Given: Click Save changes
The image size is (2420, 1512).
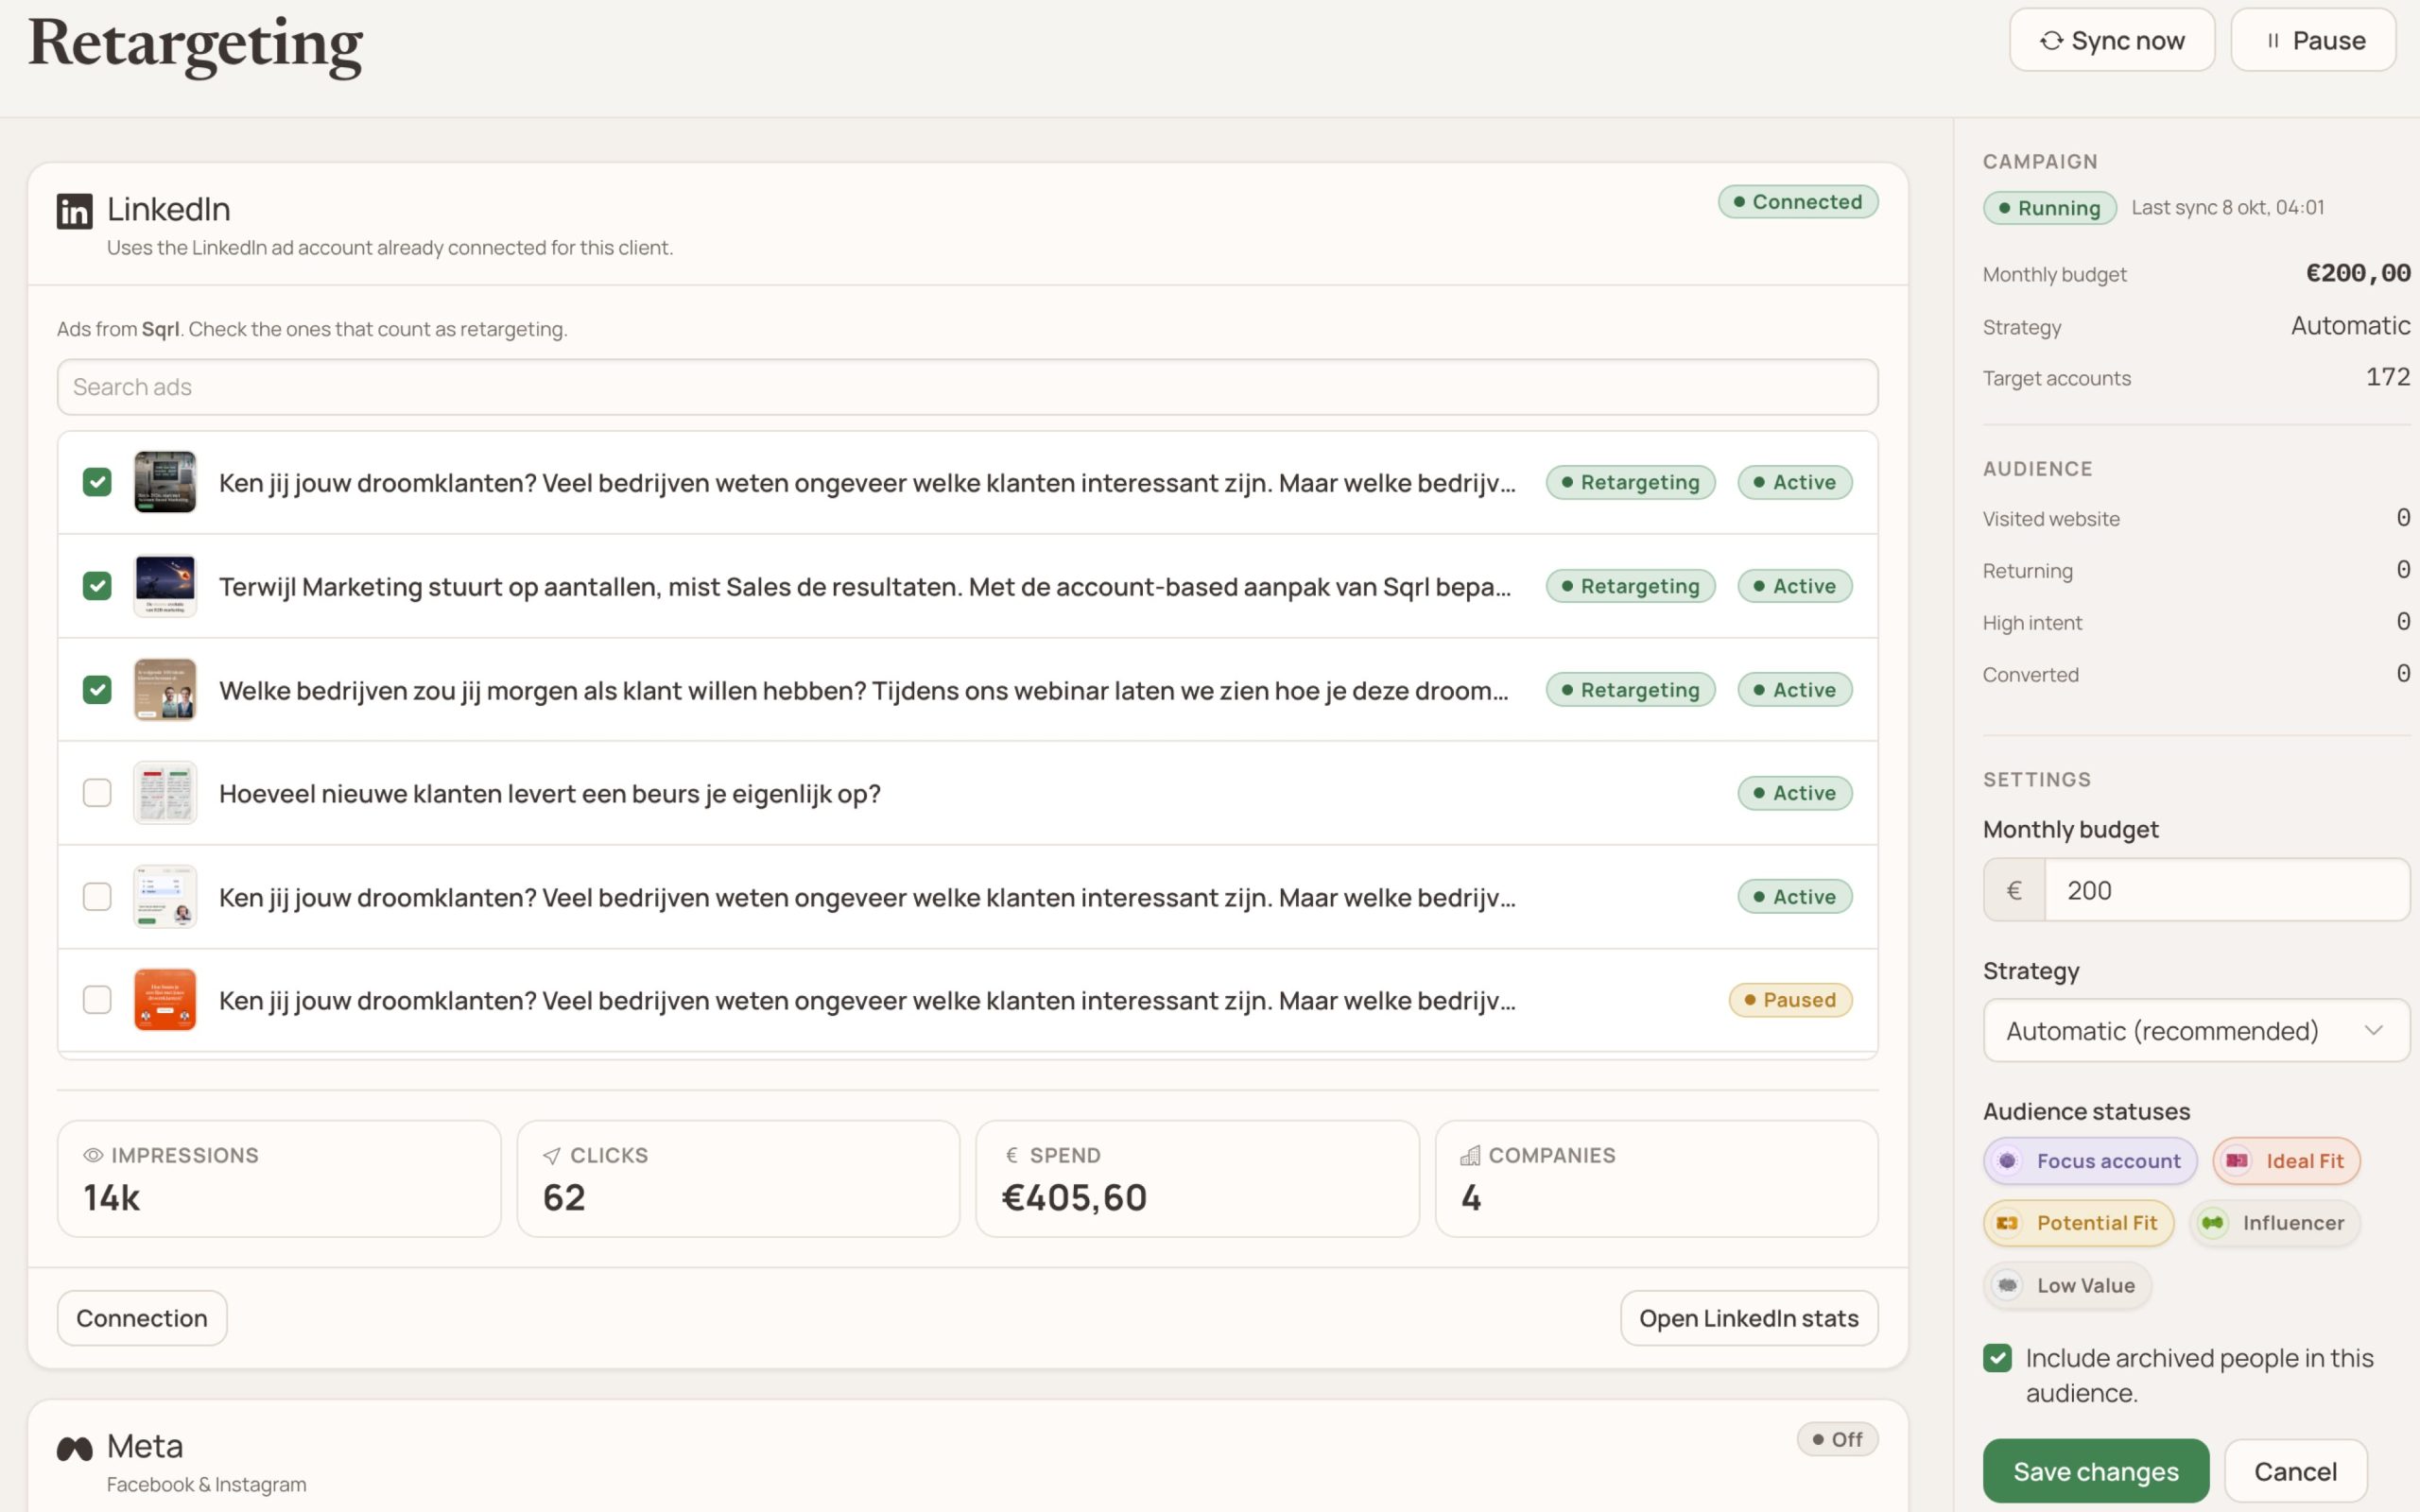Looking at the screenshot, I should pos(2096,1471).
